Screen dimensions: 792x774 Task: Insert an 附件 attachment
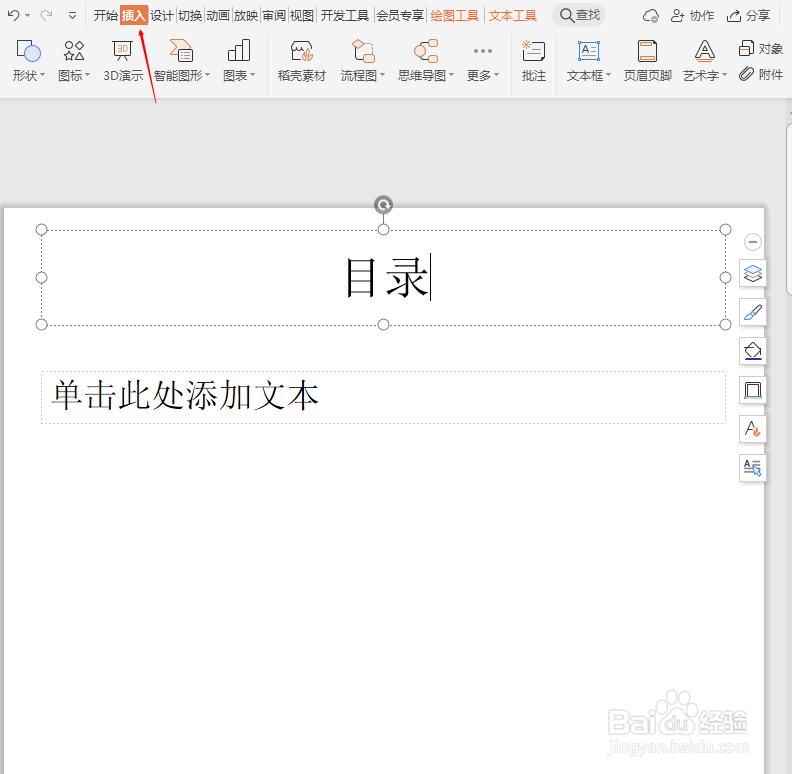tap(761, 75)
